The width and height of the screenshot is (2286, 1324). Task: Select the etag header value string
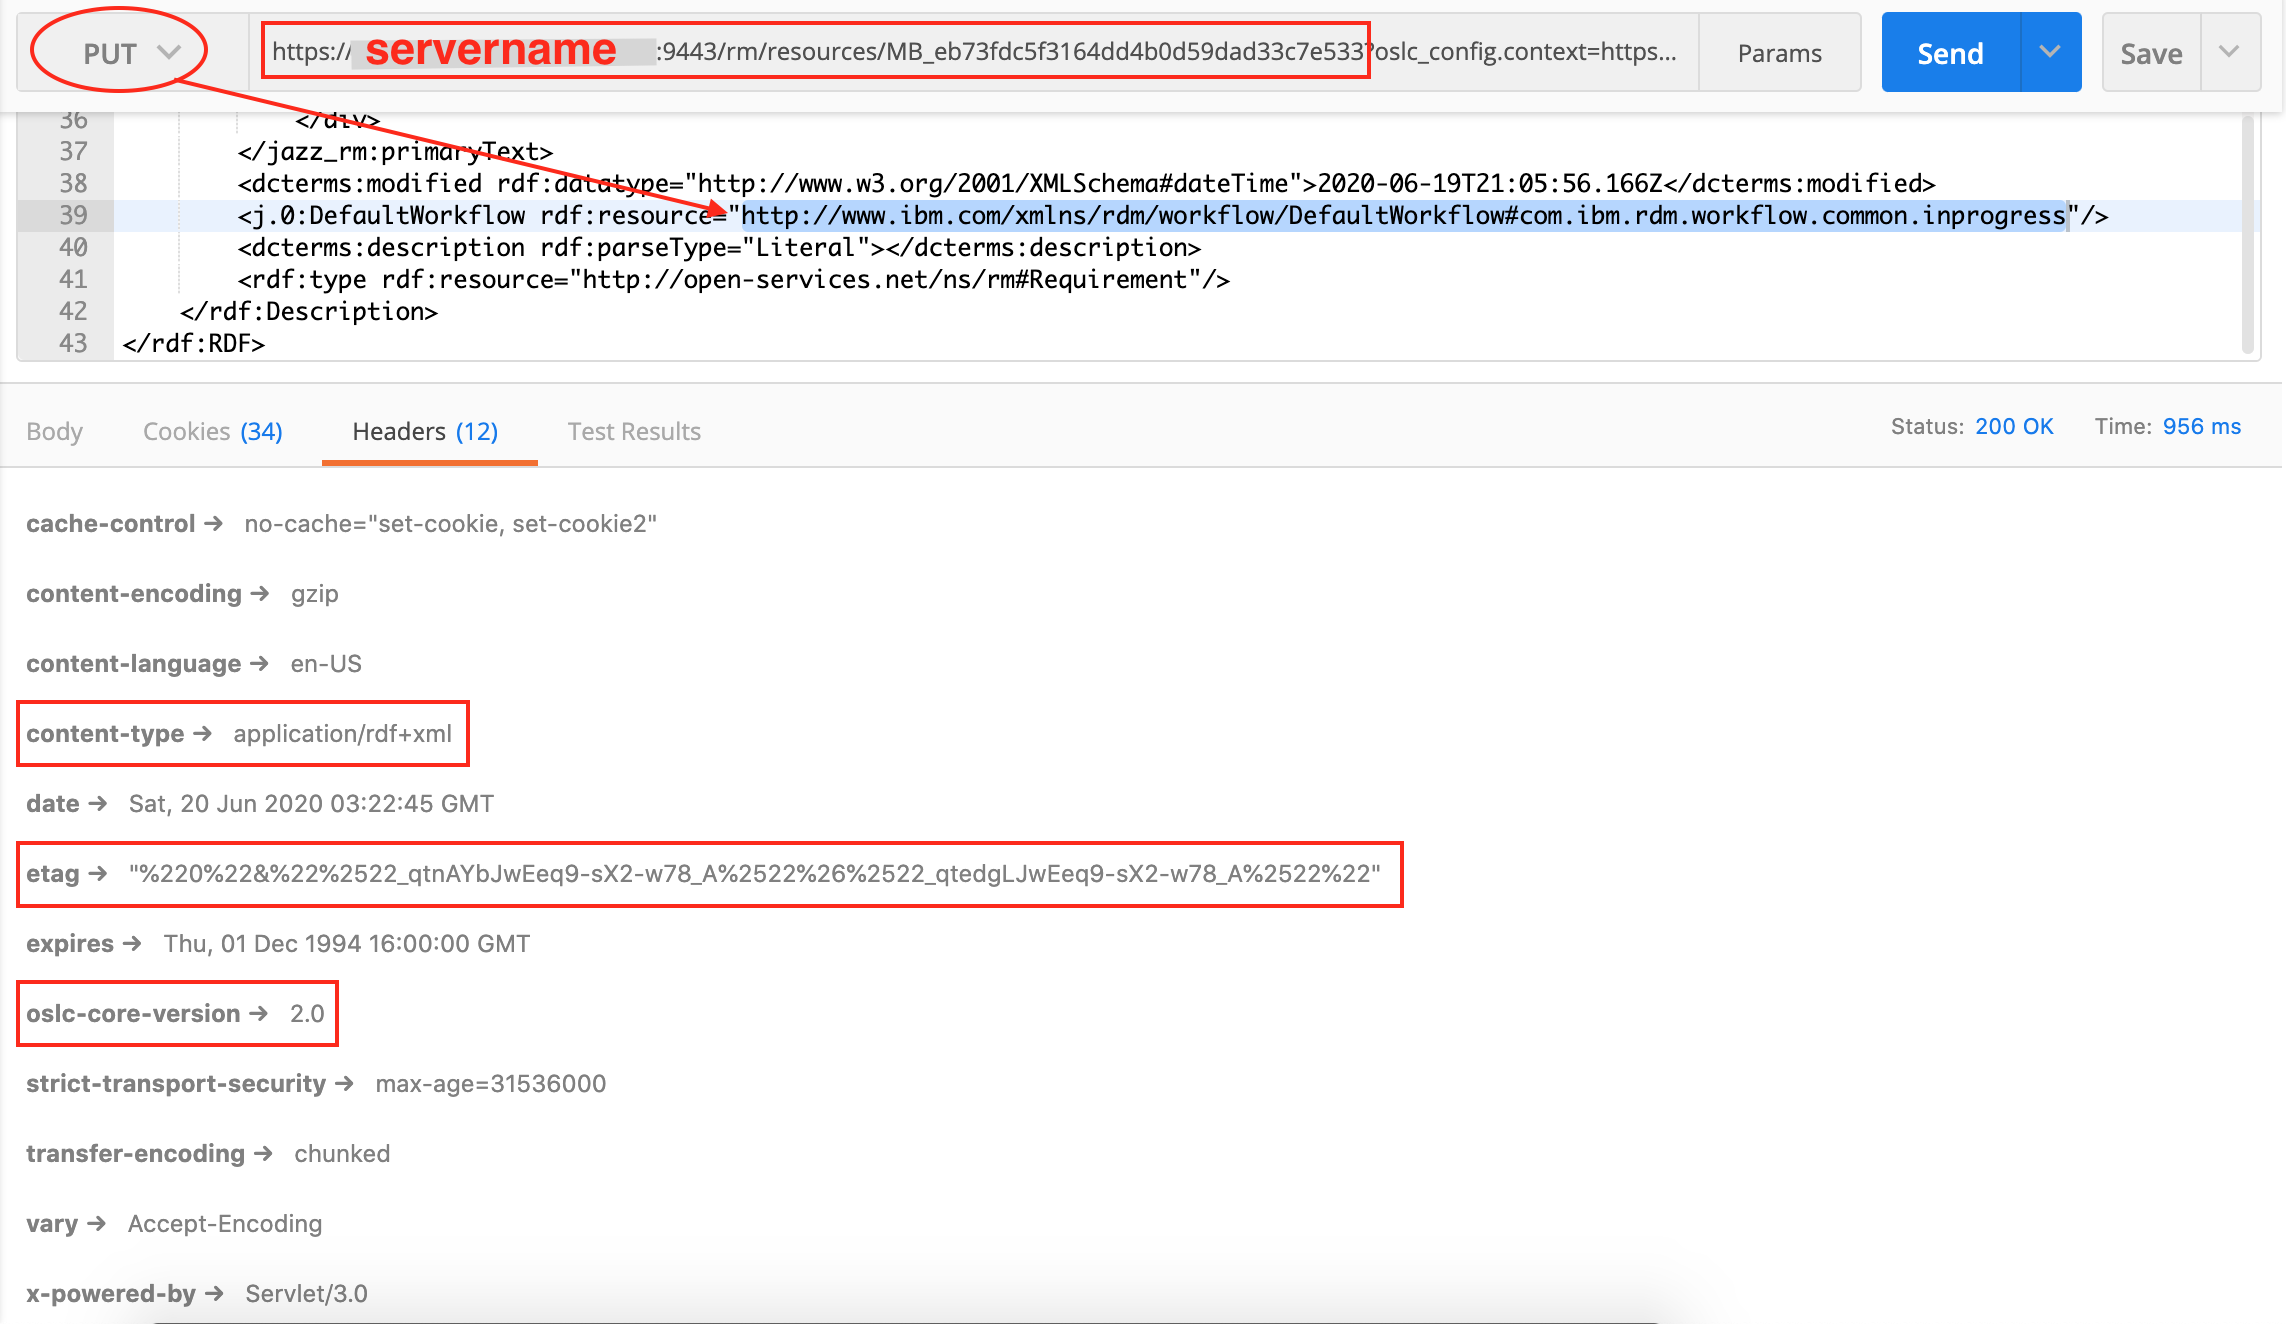pyautogui.click(x=755, y=874)
